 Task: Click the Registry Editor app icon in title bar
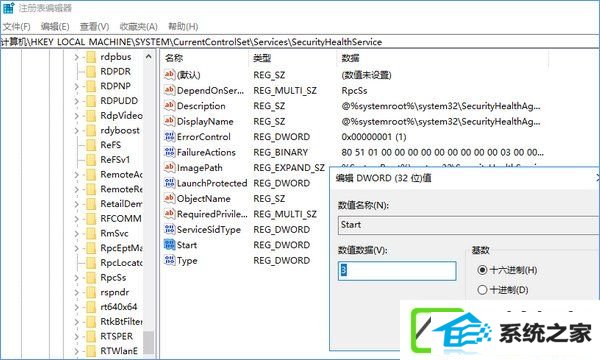click(8, 8)
